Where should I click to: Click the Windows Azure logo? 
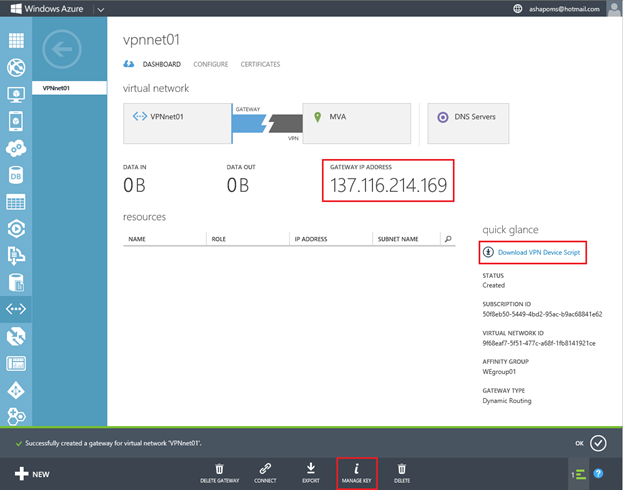click(x=46, y=9)
